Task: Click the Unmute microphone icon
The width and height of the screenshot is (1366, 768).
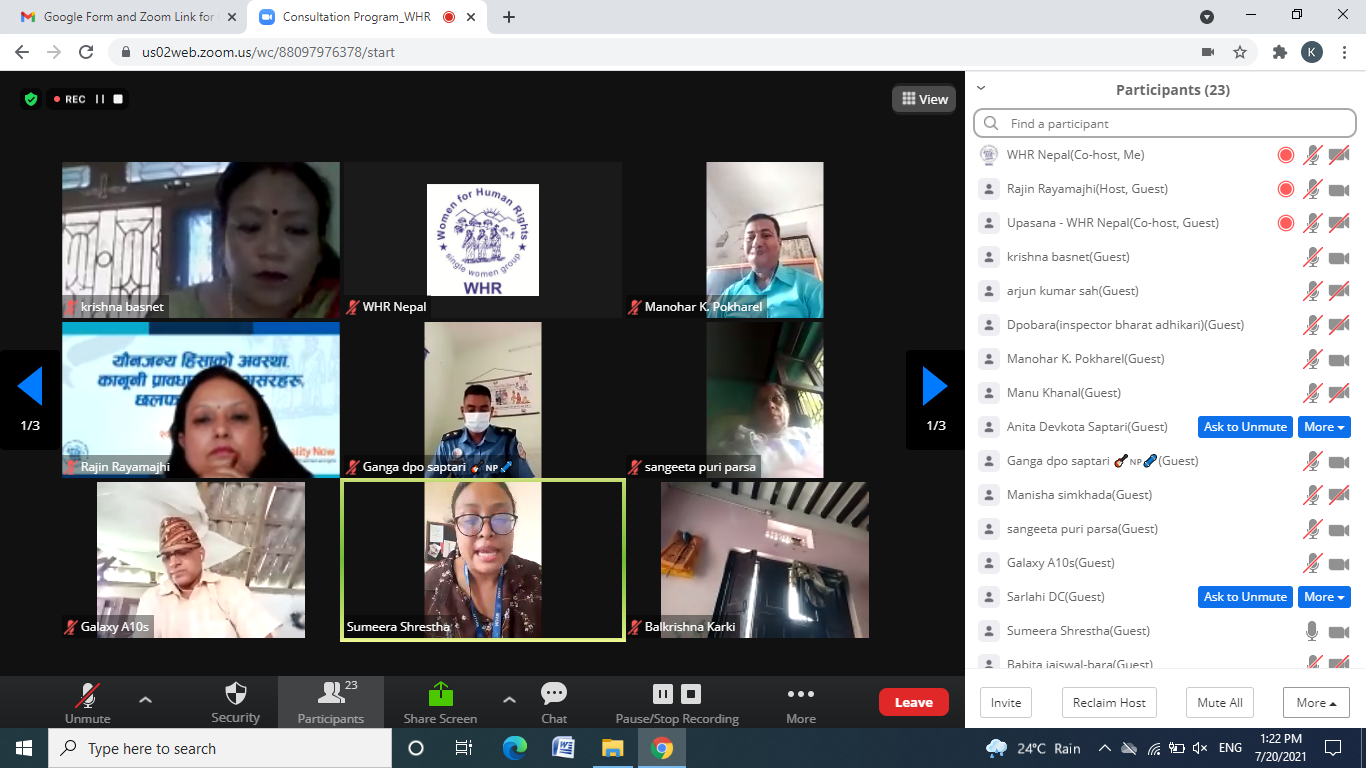Action: (x=88, y=694)
